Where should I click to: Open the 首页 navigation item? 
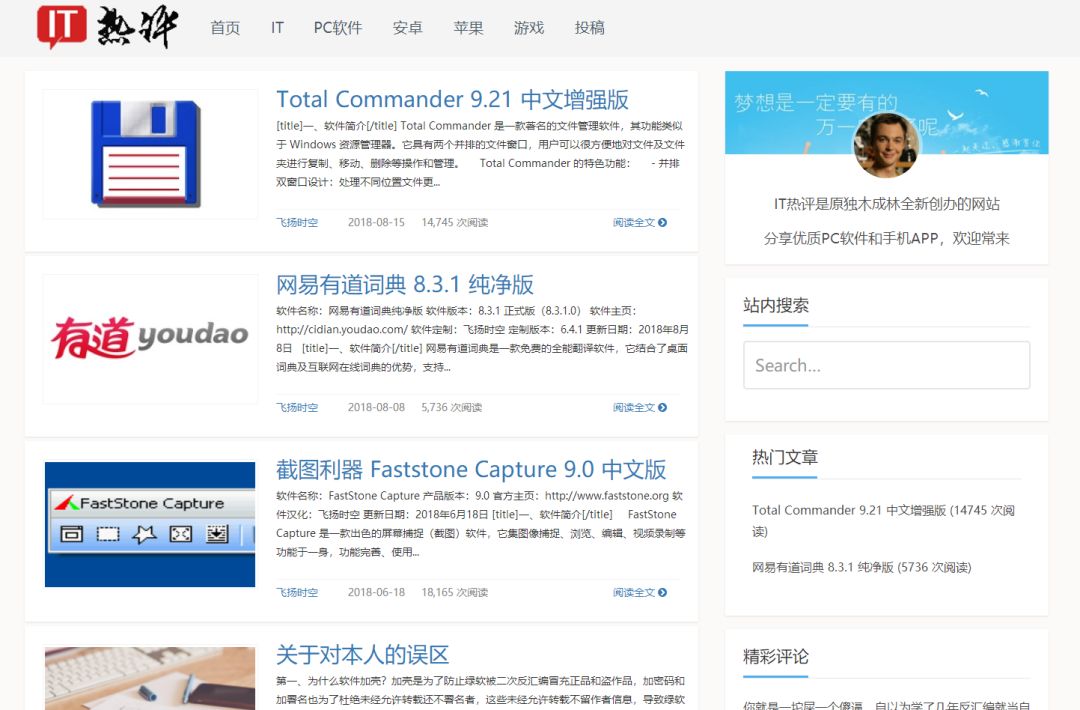[224, 28]
